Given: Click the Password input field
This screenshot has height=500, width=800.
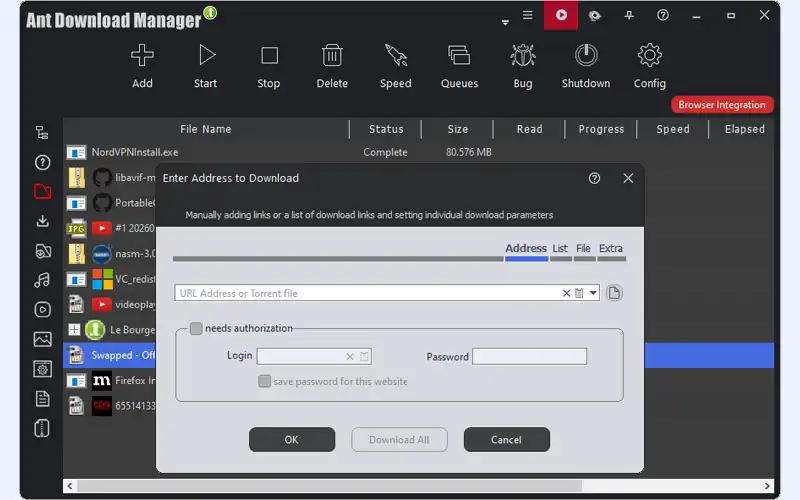Looking at the screenshot, I should pyautogui.click(x=530, y=356).
